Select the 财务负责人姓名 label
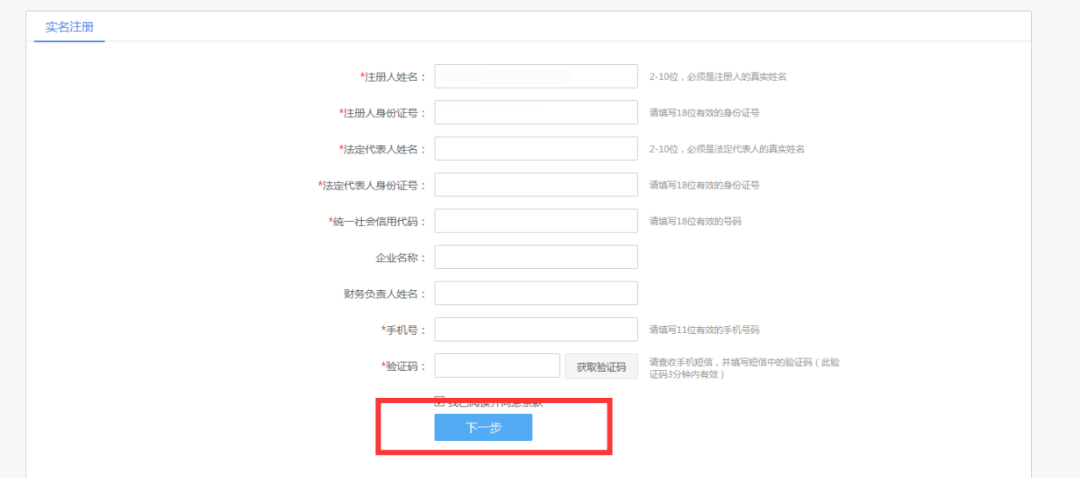This screenshot has width=1080, height=478. click(x=385, y=293)
